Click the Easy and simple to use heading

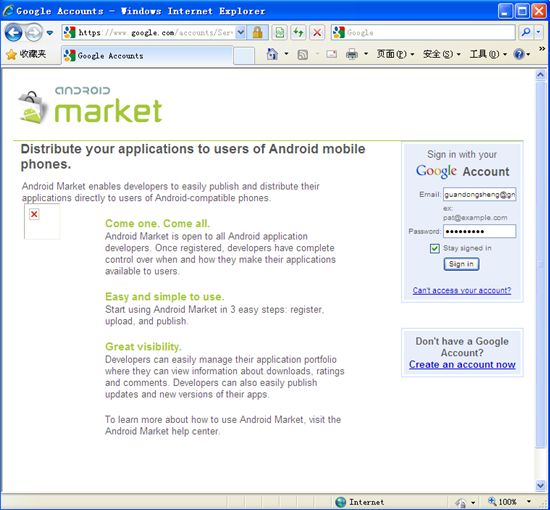(165, 297)
